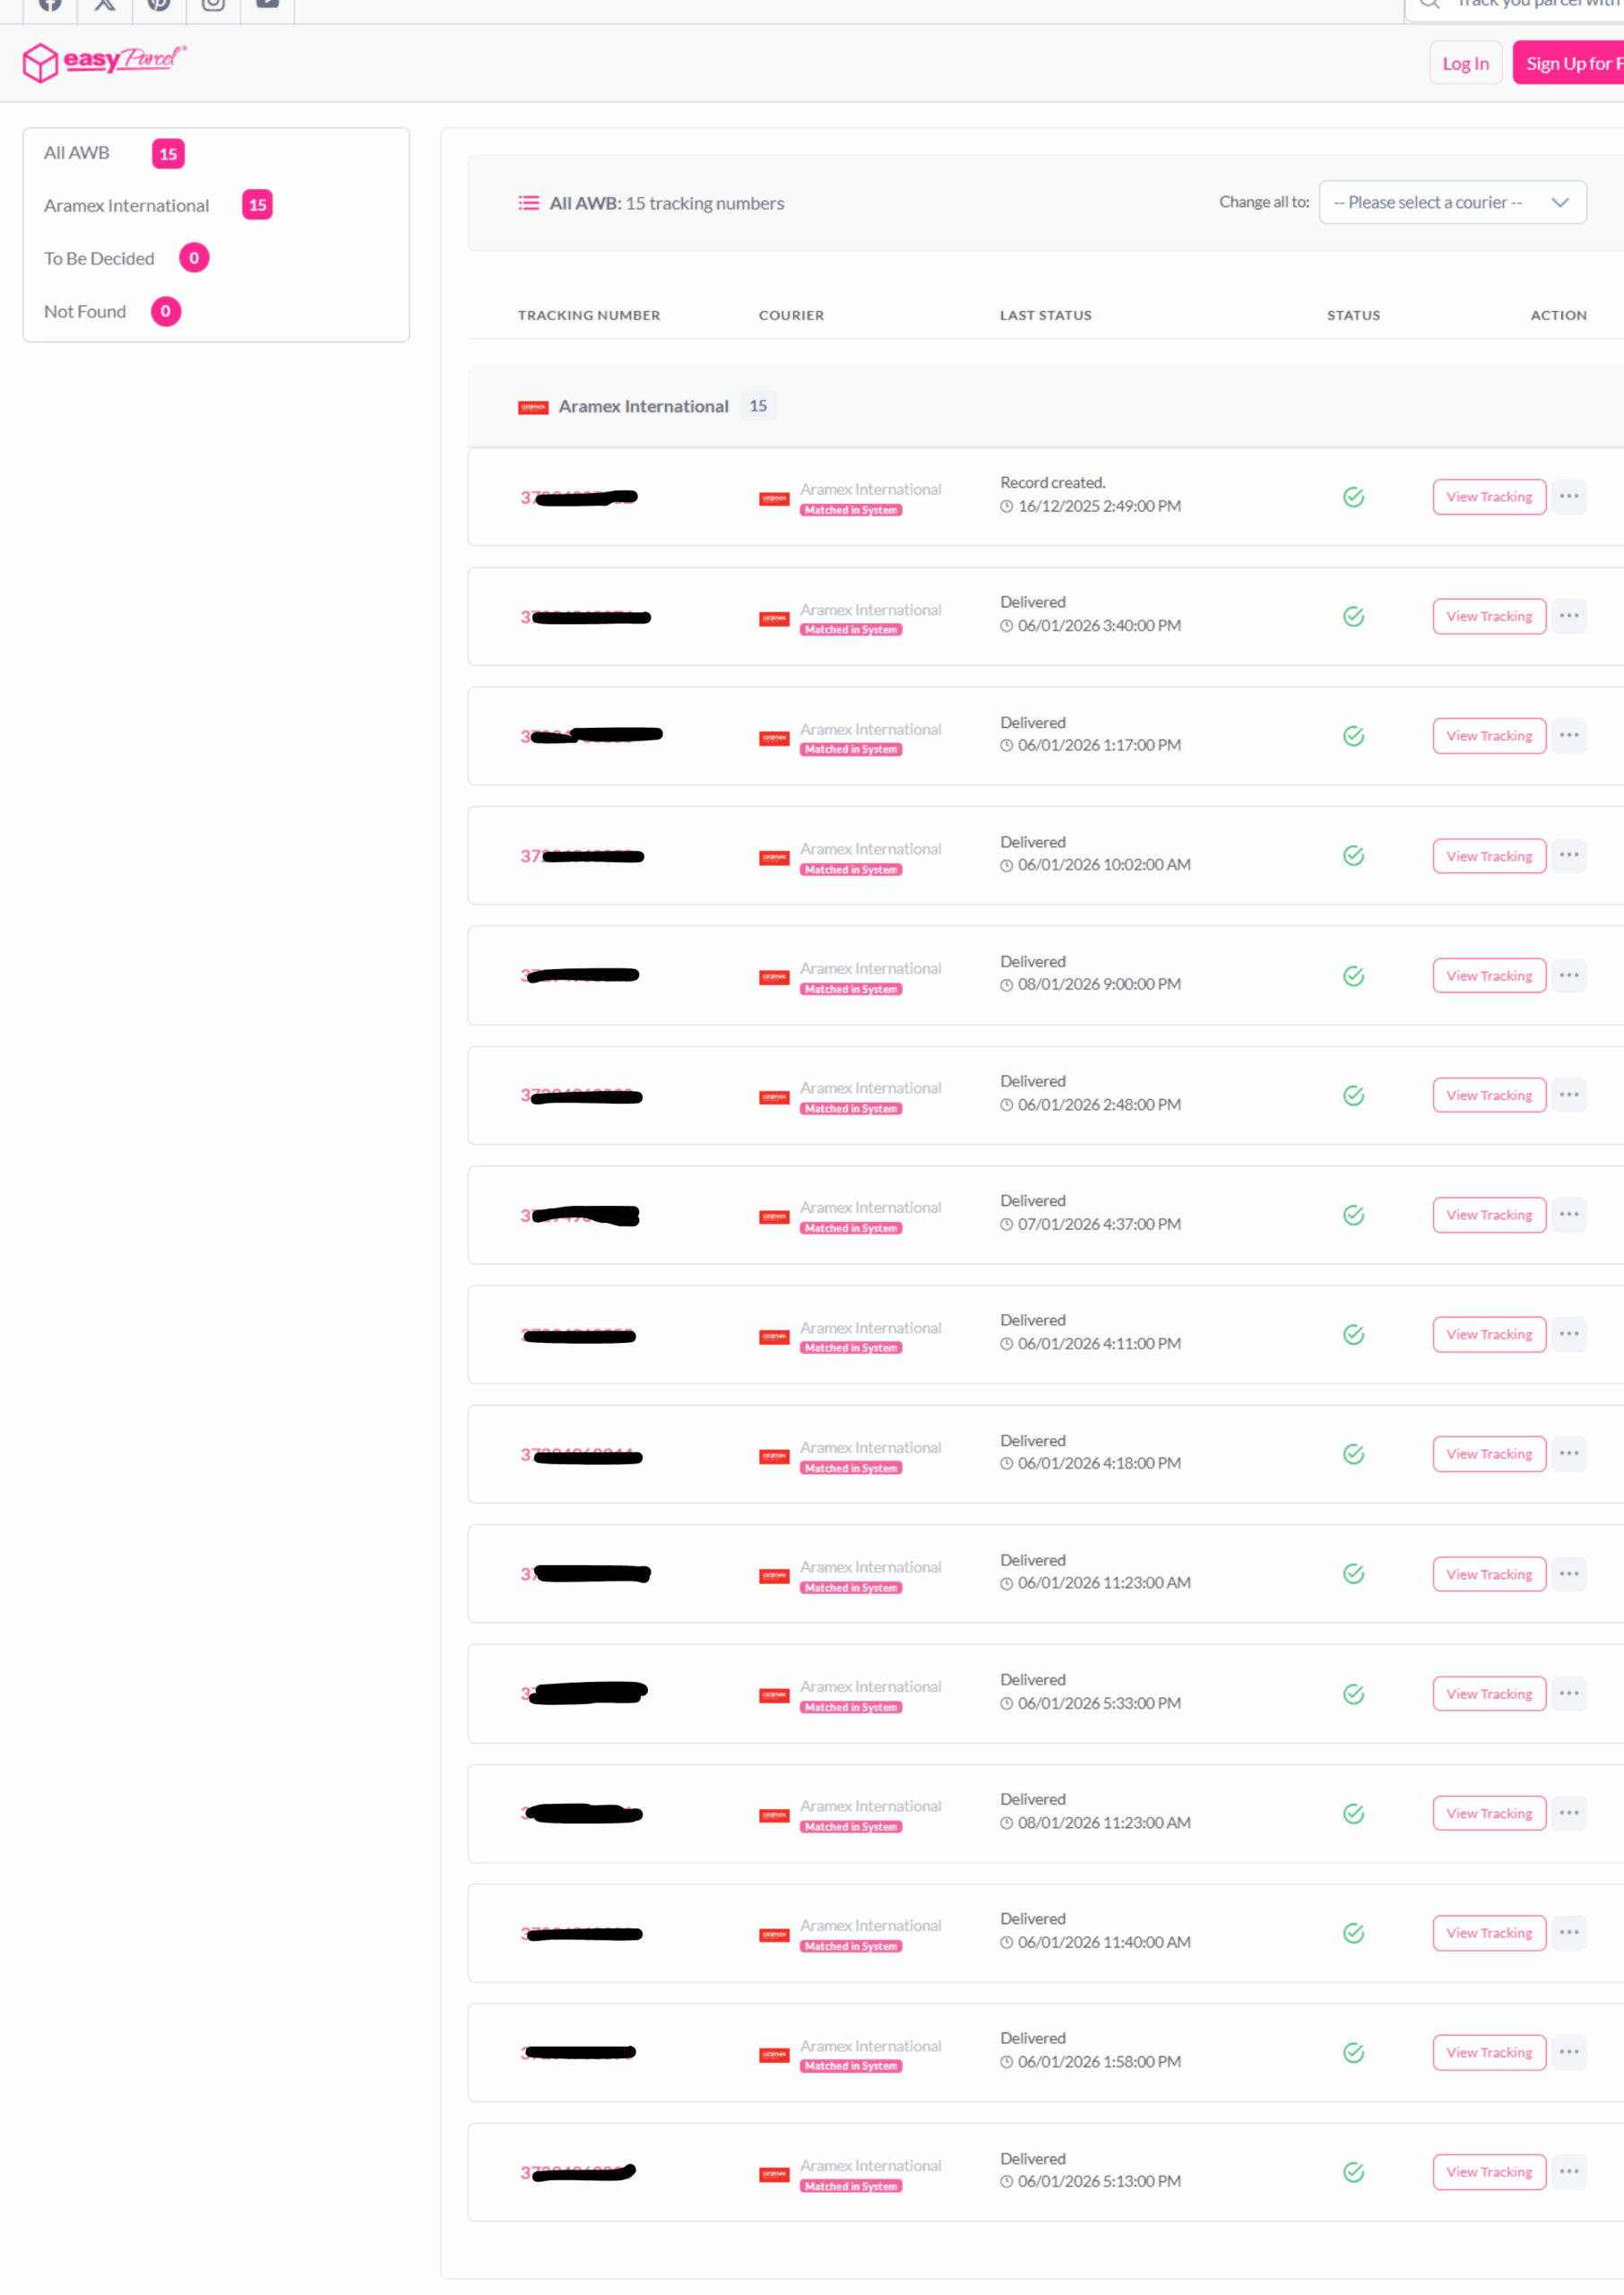Screen dimensions: 1624x2295
Task: Expand three-dot actions for 06/01/2026 3:40:00 PM row
Action: click(1569, 616)
